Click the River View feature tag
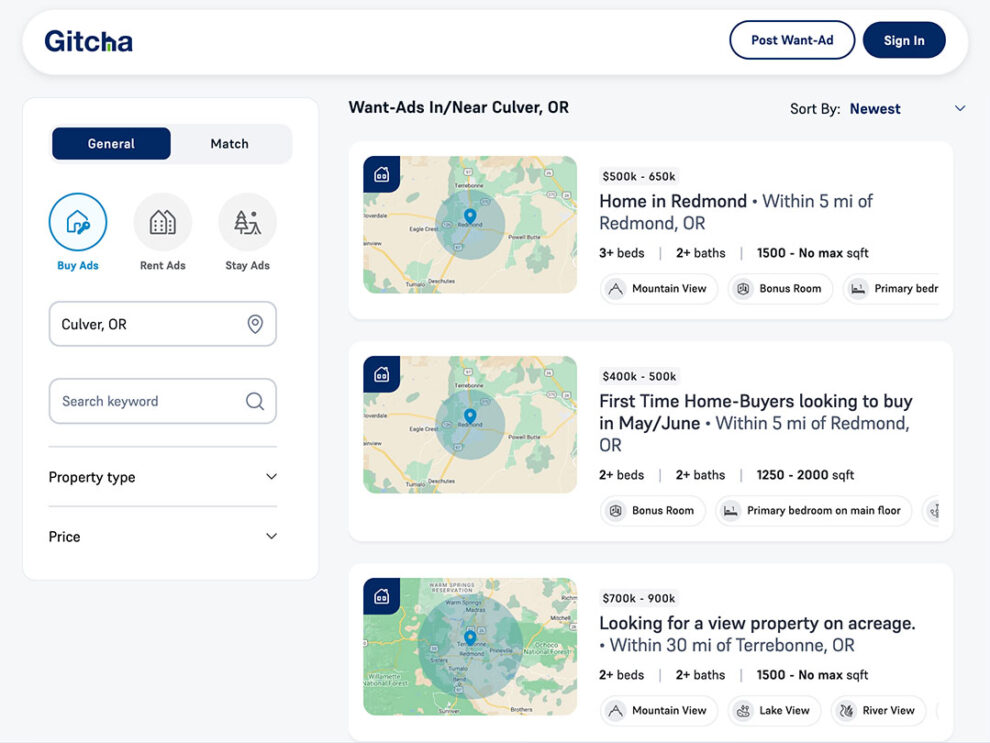The width and height of the screenshot is (990, 743). click(877, 711)
